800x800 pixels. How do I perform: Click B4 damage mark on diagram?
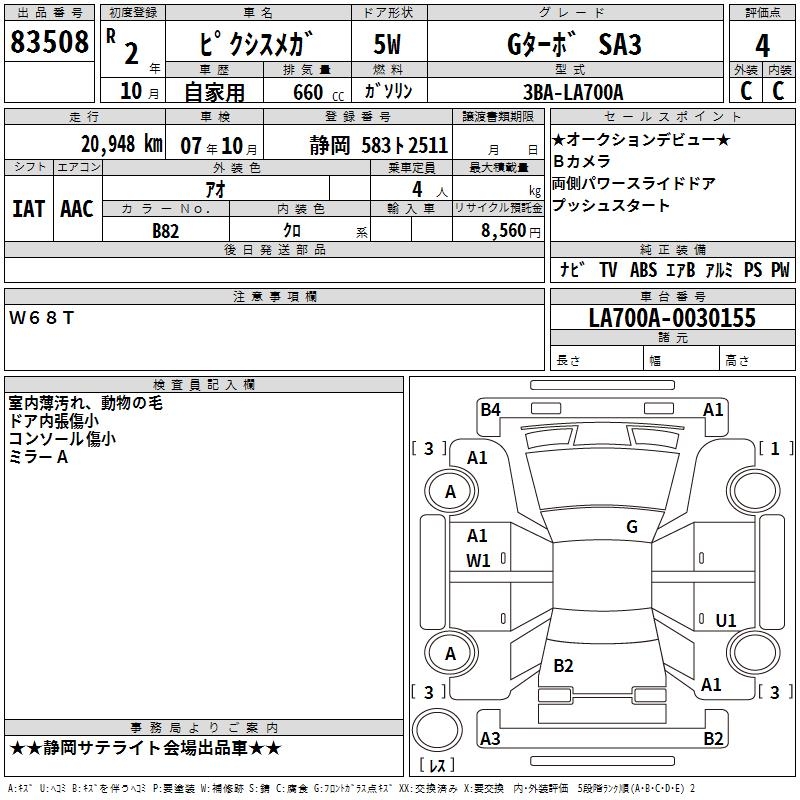pos(490,409)
